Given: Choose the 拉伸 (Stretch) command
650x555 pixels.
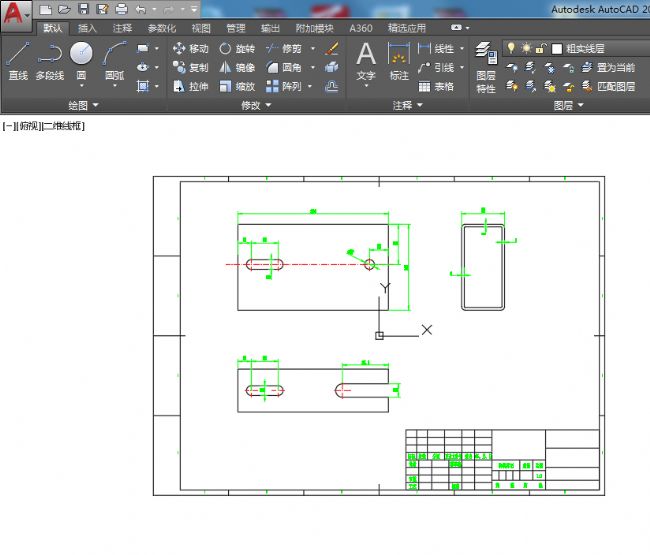Looking at the screenshot, I should coord(190,86).
